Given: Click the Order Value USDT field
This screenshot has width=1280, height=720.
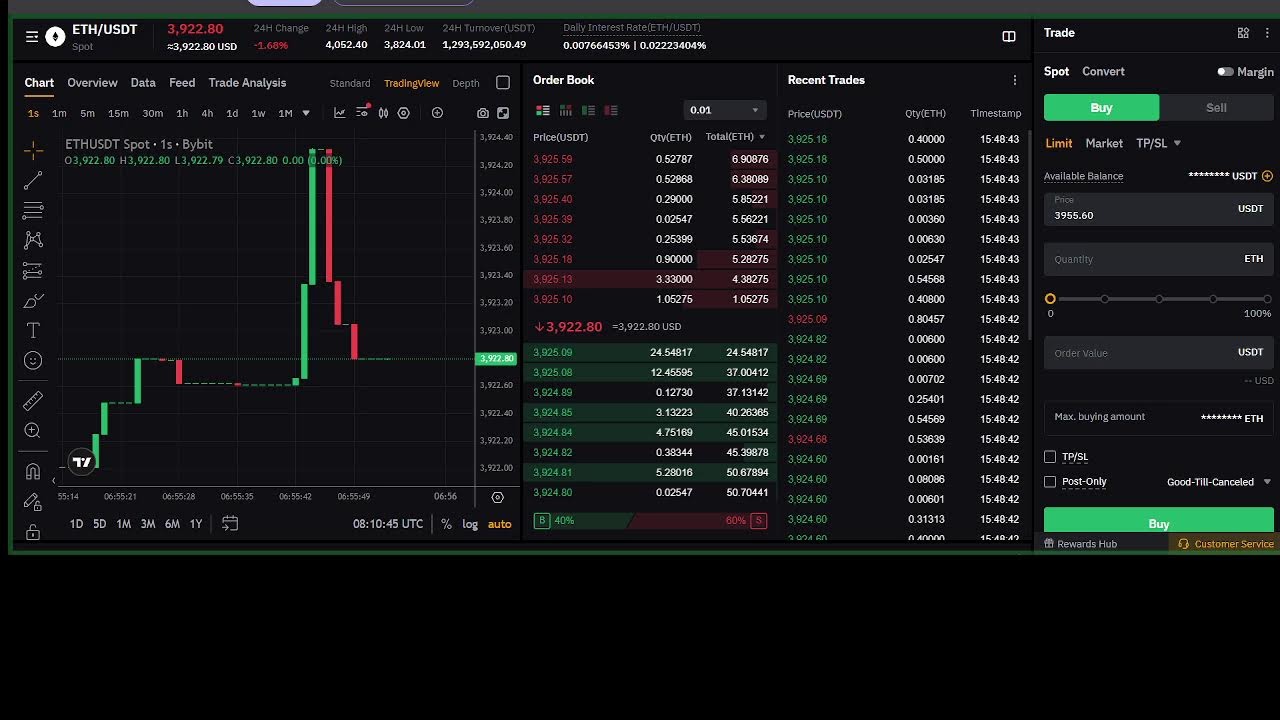Looking at the screenshot, I should [1159, 353].
